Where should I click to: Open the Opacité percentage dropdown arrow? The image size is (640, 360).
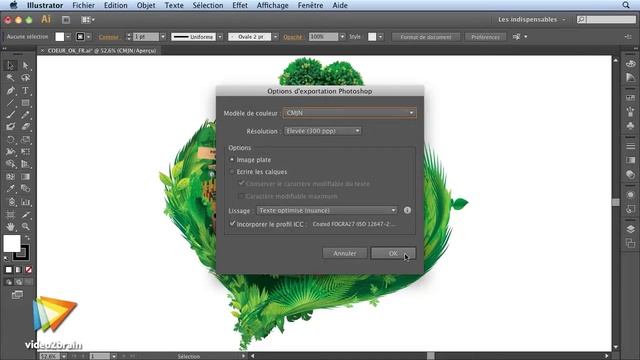pyautogui.click(x=342, y=37)
